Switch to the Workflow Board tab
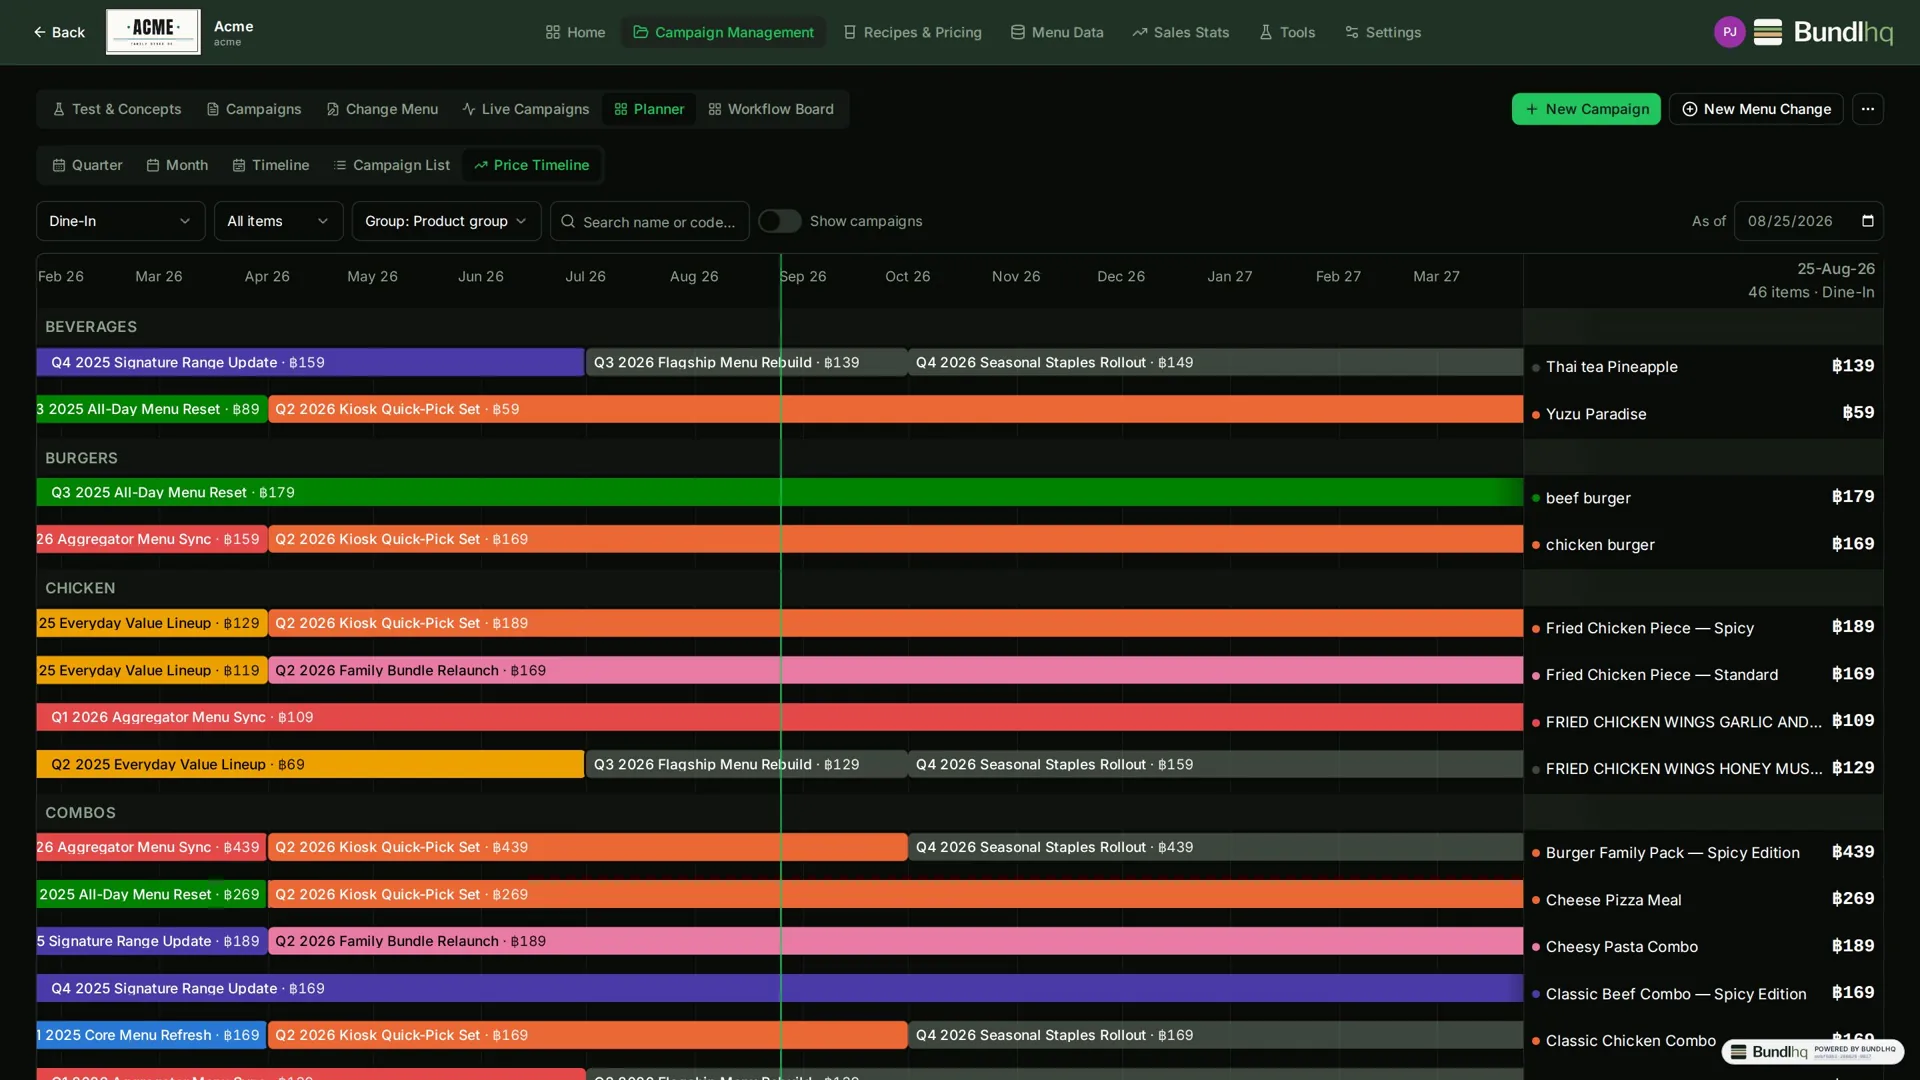Screen dimensions: 1920x1080 coord(771,109)
